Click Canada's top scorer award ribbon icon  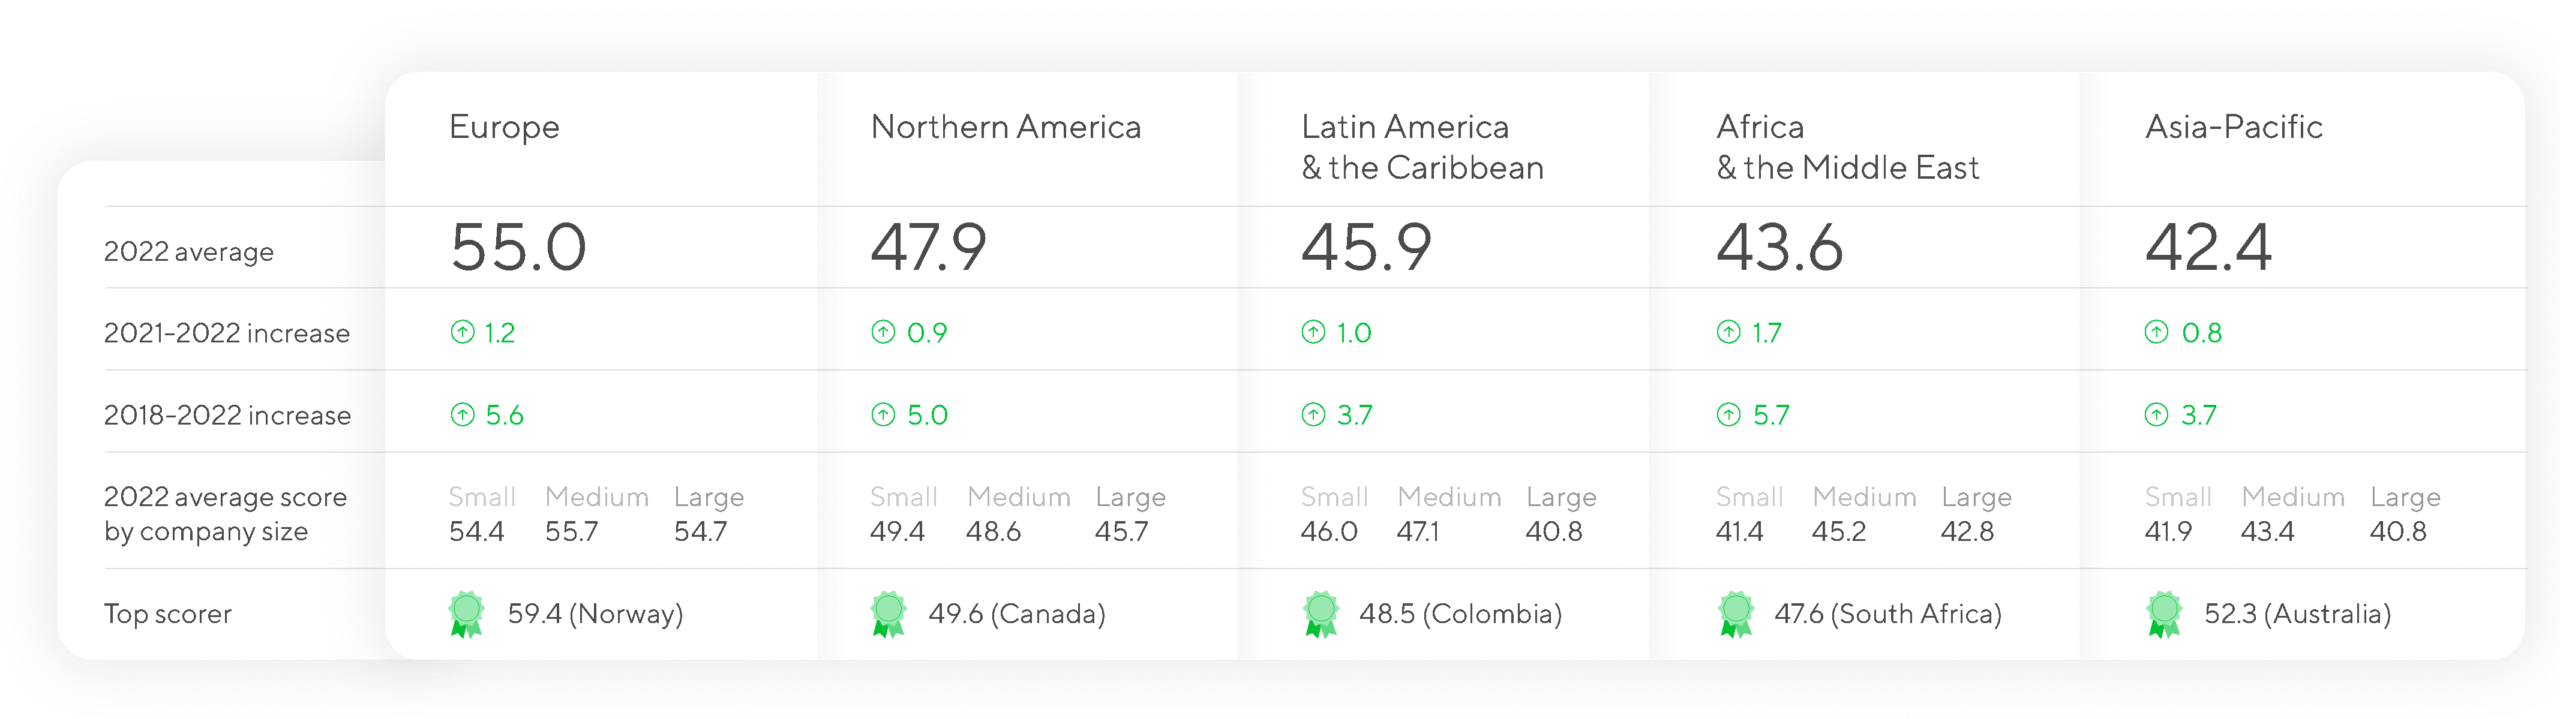pos(888,613)
